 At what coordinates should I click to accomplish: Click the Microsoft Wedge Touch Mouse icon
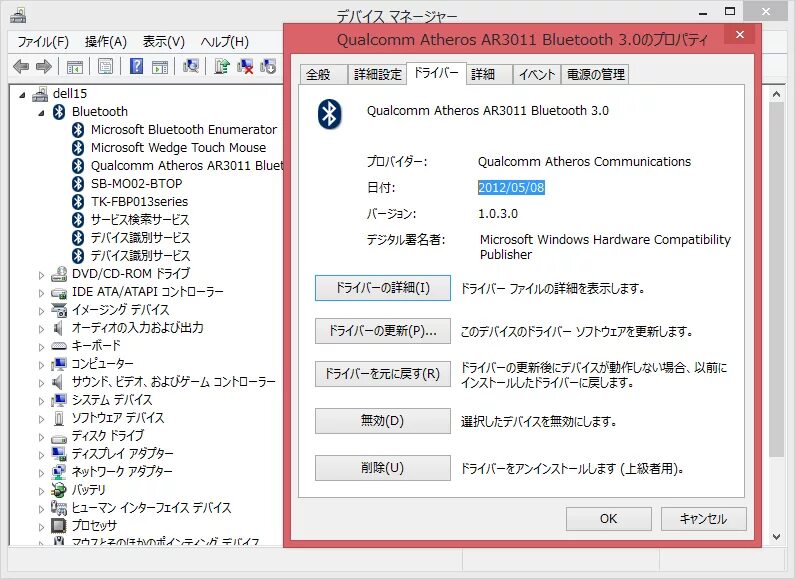[x=78, y=148]
